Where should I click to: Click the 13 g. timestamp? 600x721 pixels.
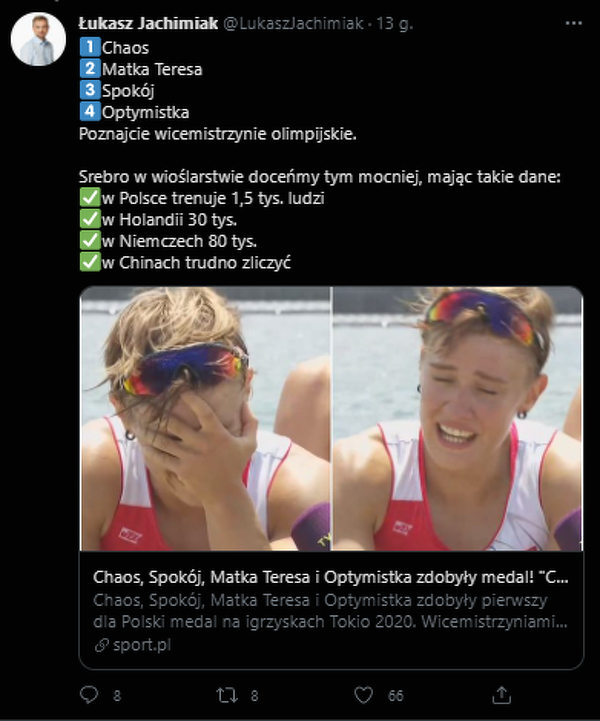[x=394, y=23]
